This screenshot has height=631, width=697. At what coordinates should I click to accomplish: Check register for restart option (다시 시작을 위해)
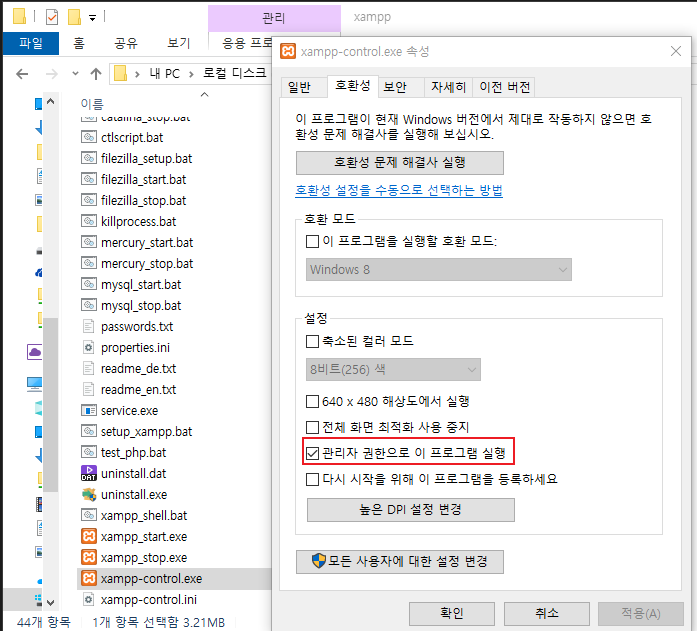point(312,479)
